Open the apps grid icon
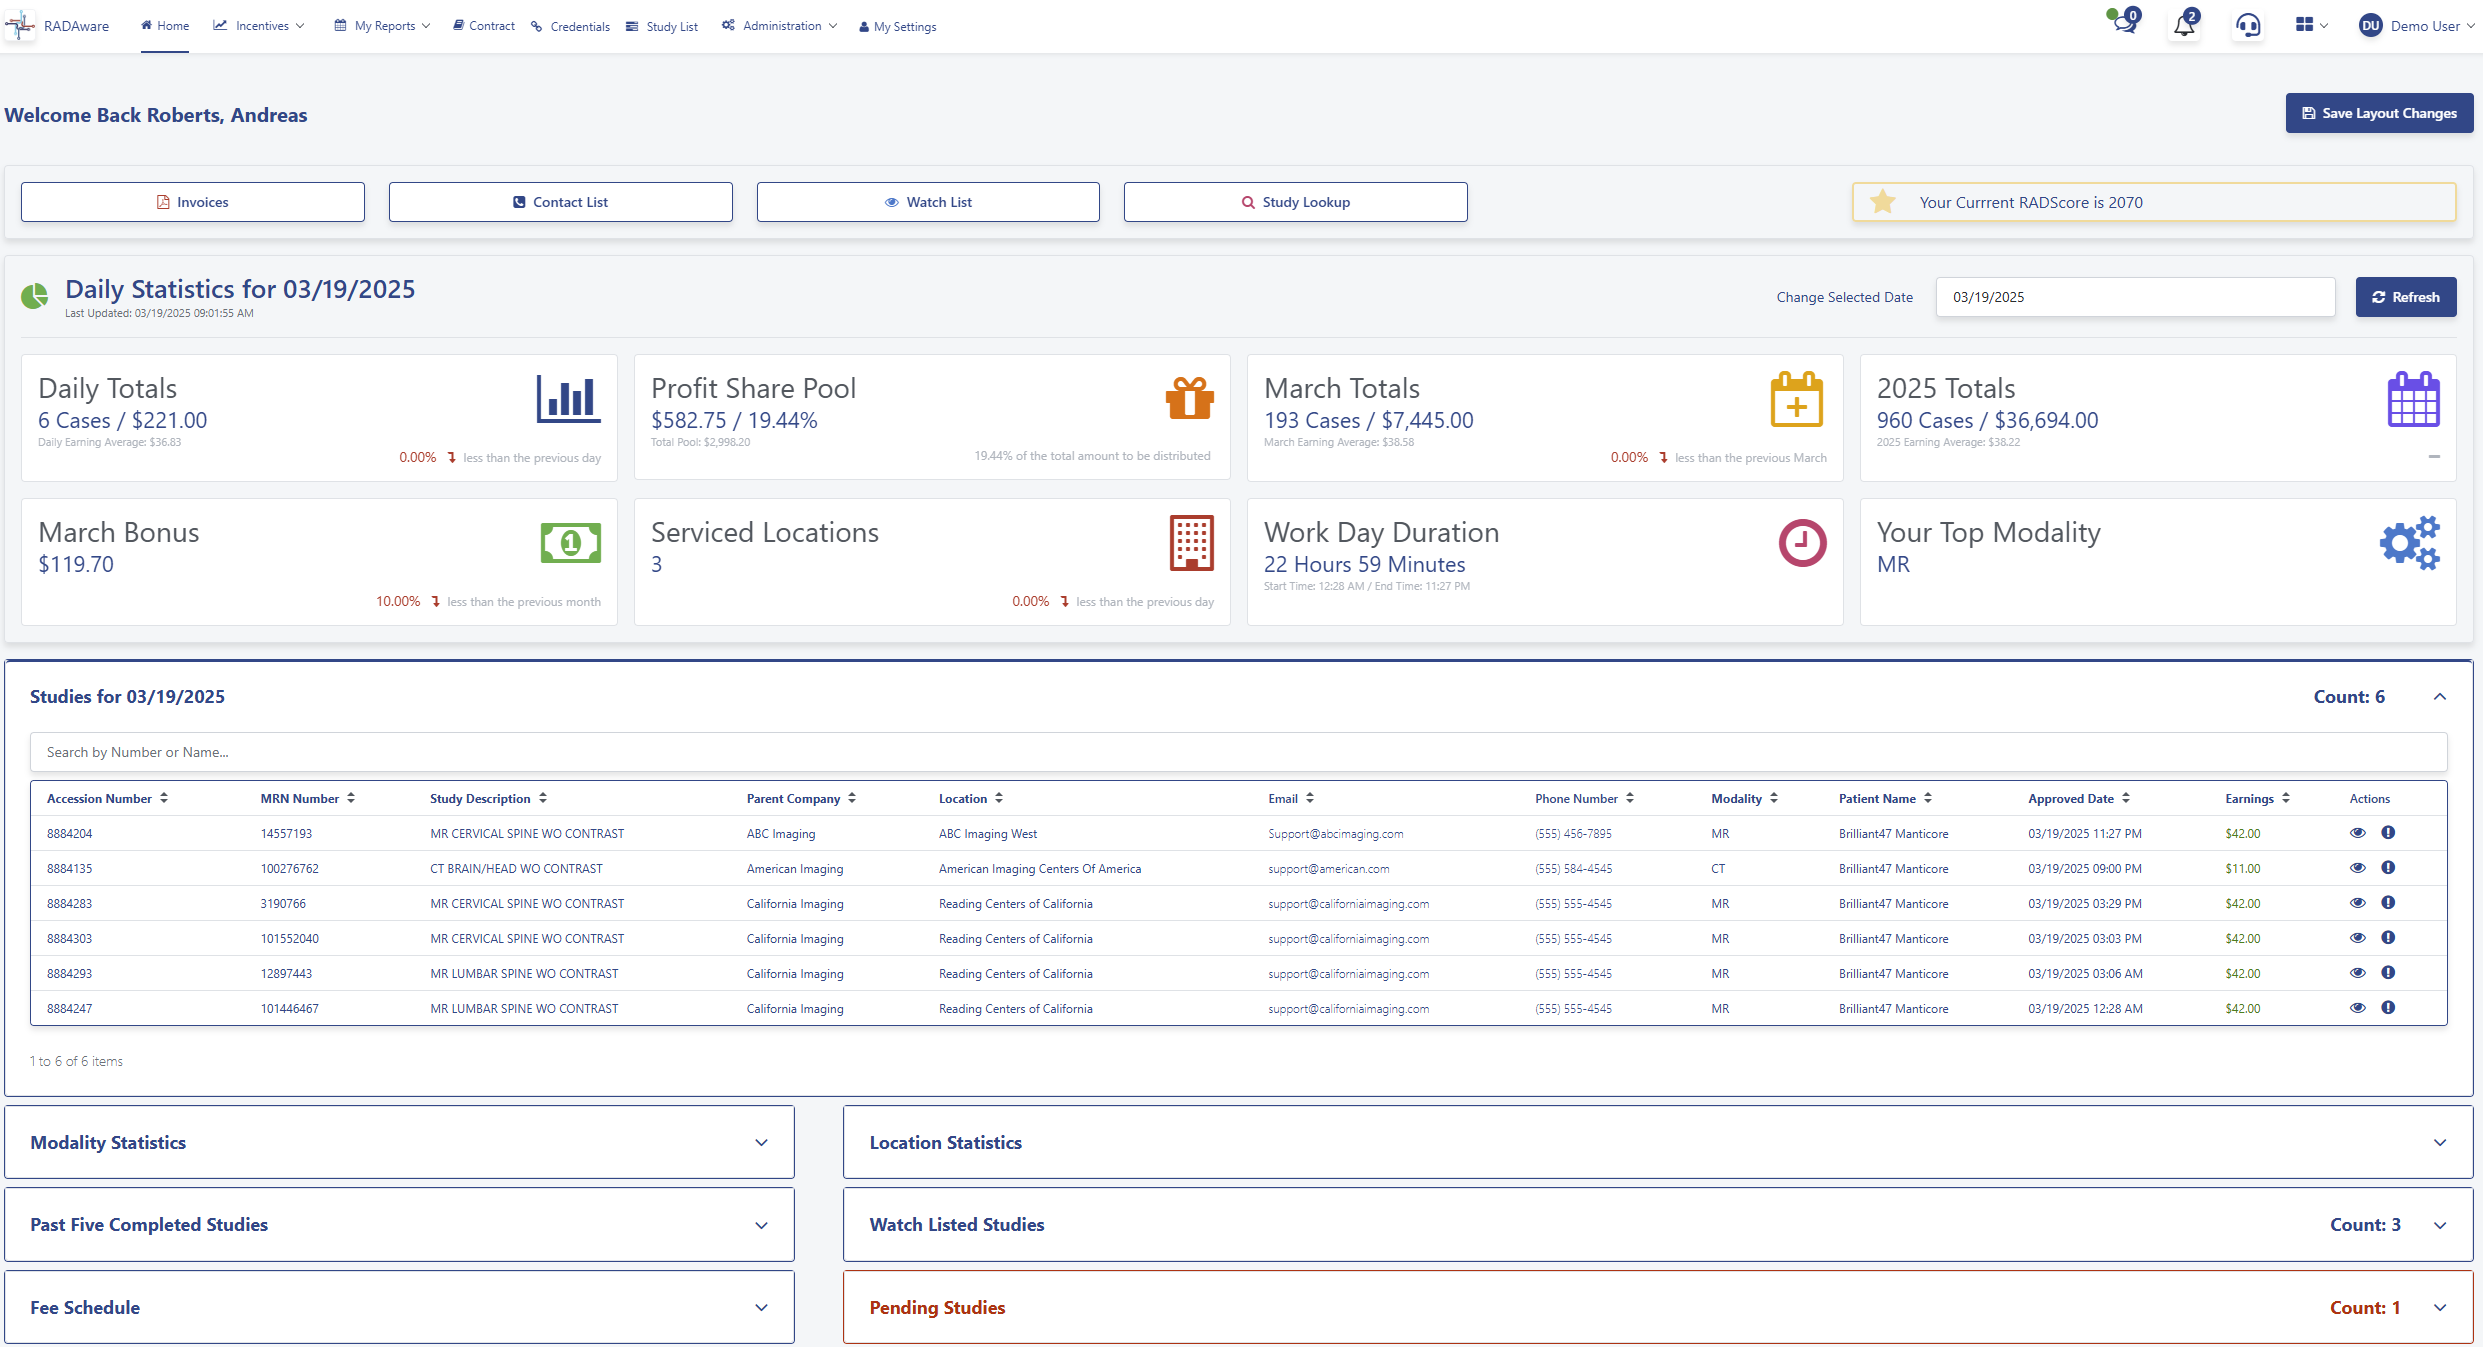The image size is (2483, 1347). [x=2305, y=25]
